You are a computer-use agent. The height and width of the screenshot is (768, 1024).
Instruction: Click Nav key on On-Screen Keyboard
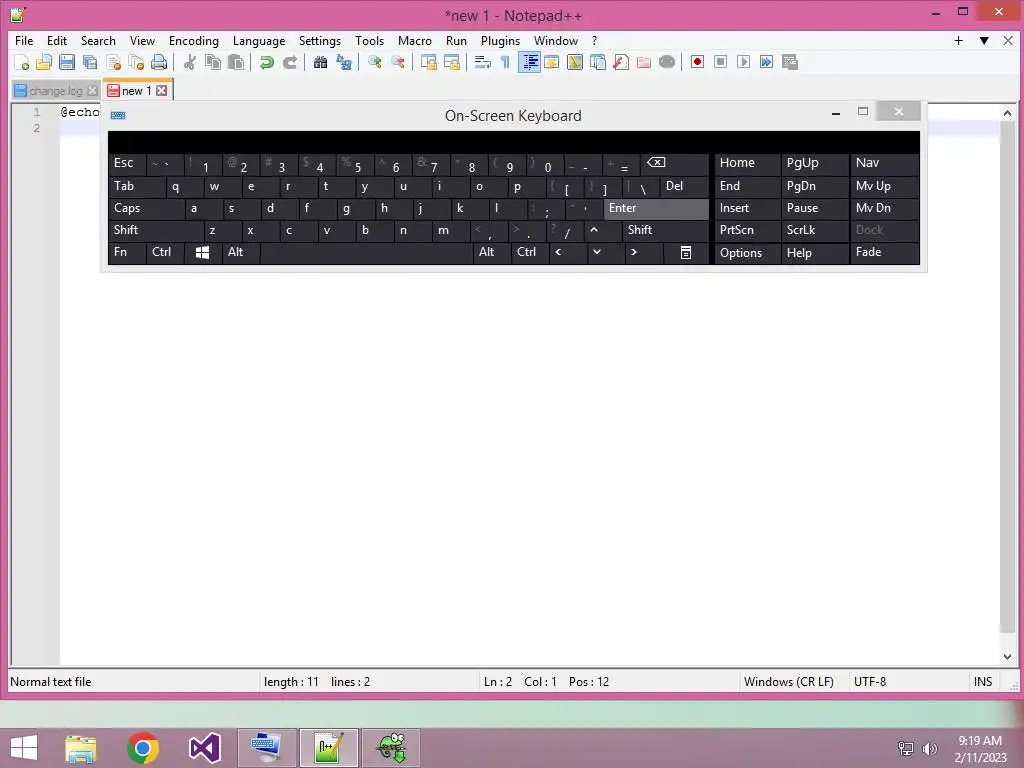click(884, 163)
